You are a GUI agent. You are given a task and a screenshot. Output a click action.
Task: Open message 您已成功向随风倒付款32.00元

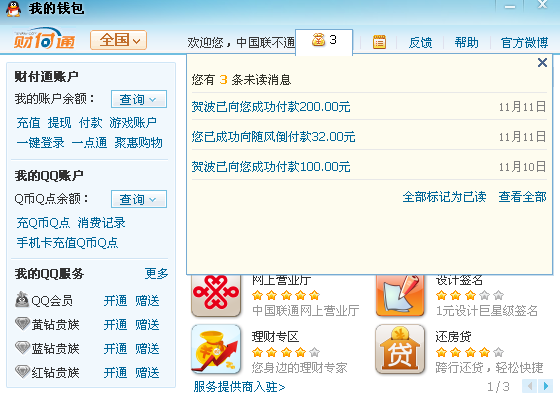click(273, 136)
